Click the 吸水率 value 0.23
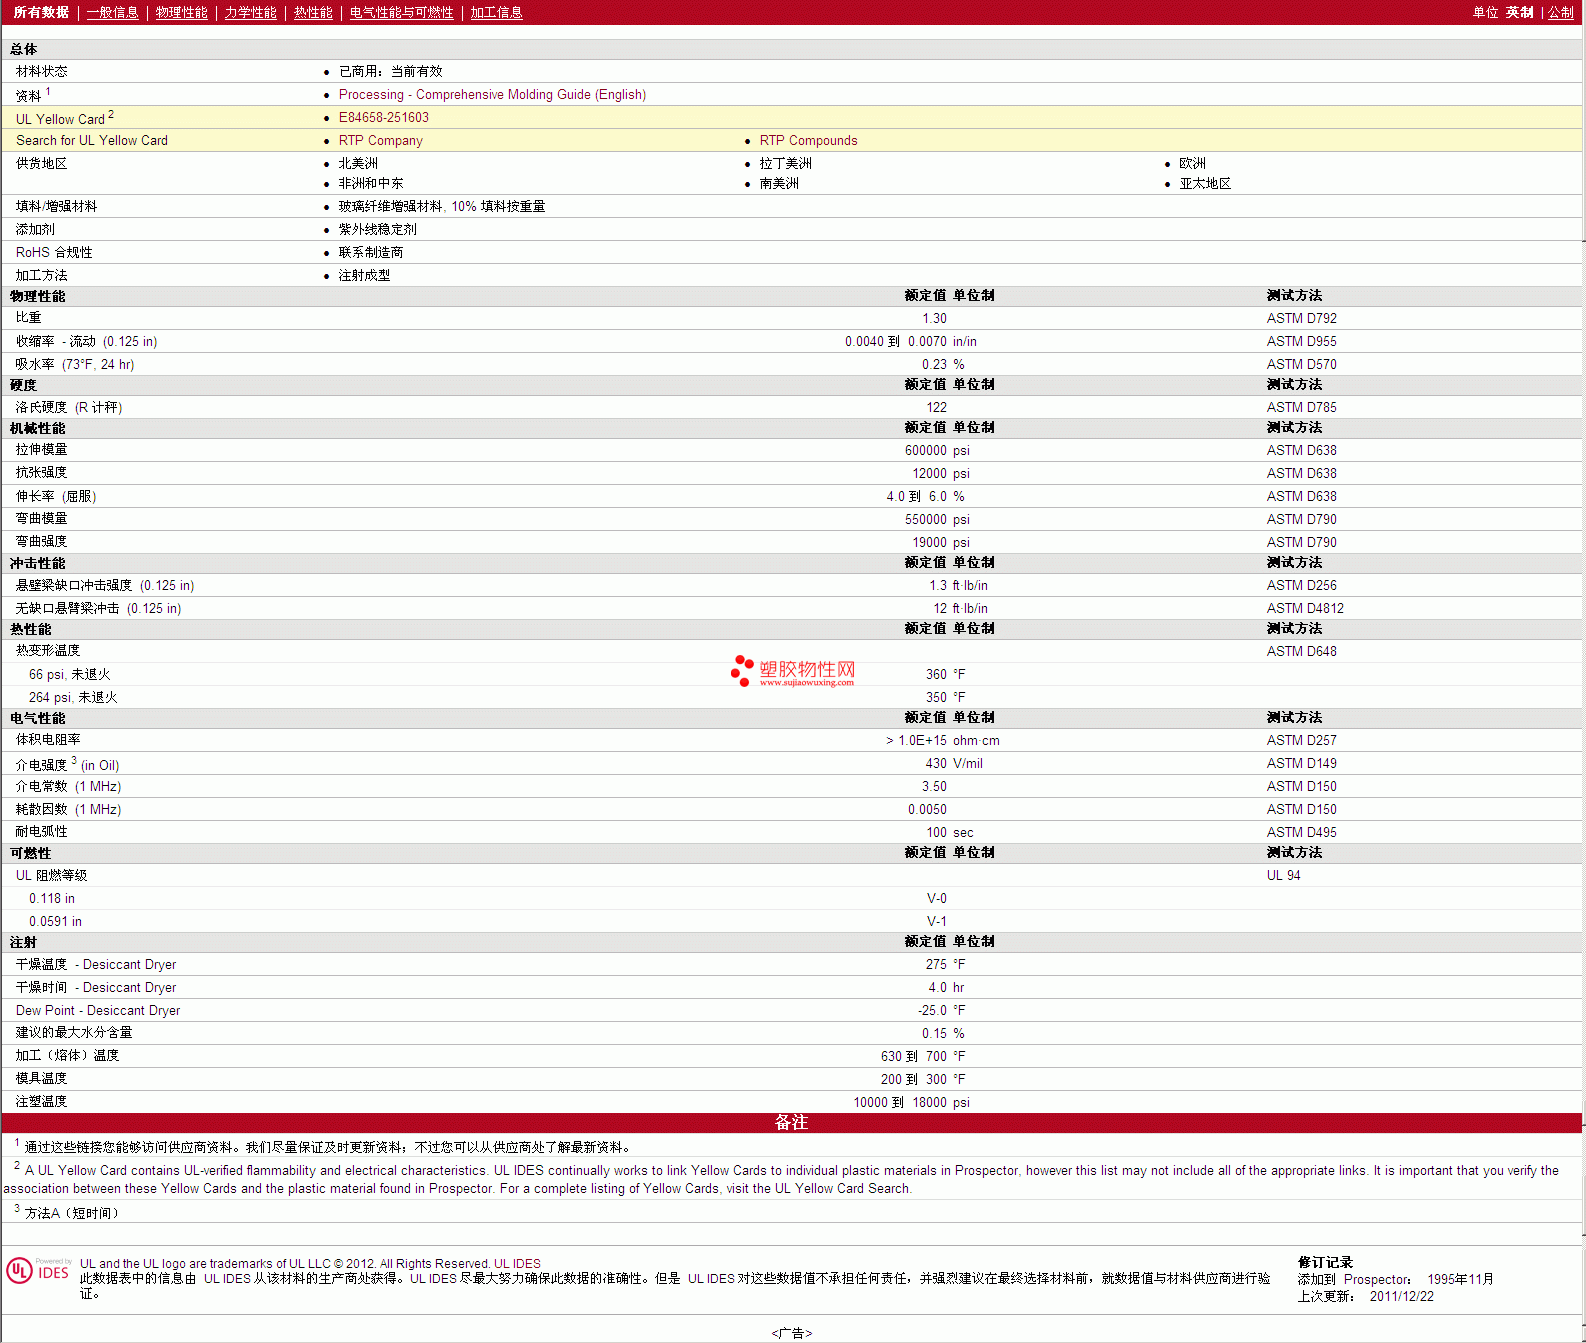 pyautogui.click(x=934, y=364)
